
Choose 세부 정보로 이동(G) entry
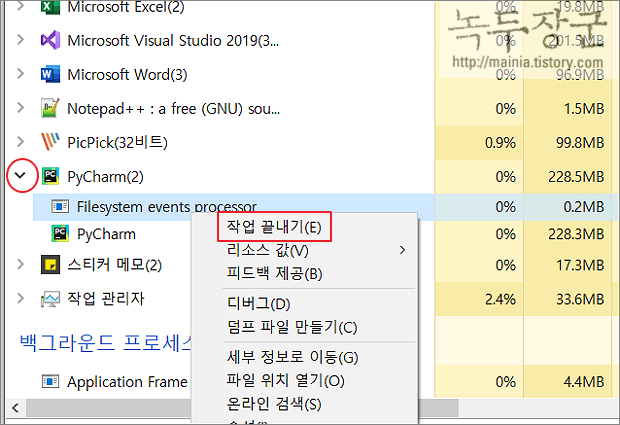[293, 357]
